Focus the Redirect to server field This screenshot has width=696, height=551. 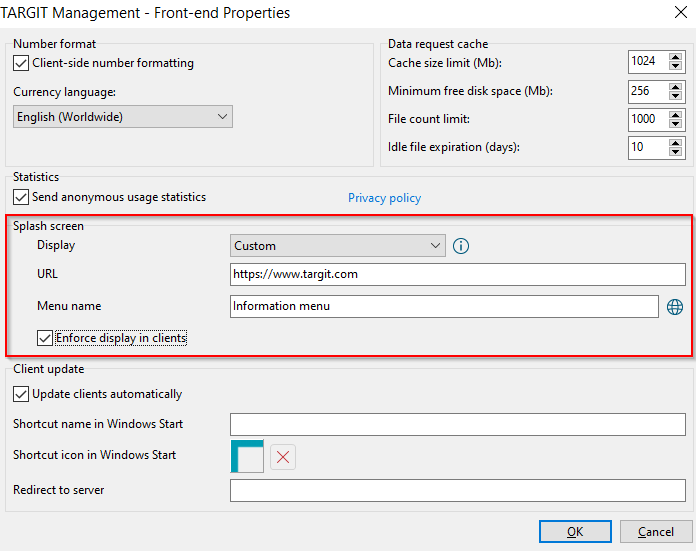(x=458, y=490)
